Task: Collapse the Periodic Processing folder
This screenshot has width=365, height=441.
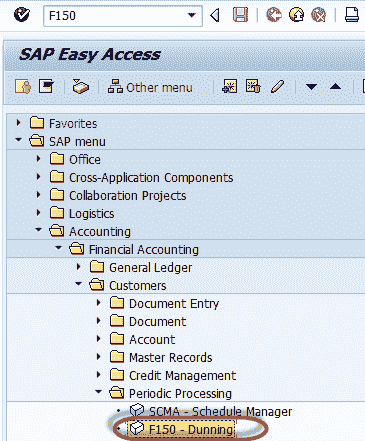Action: 99,392
